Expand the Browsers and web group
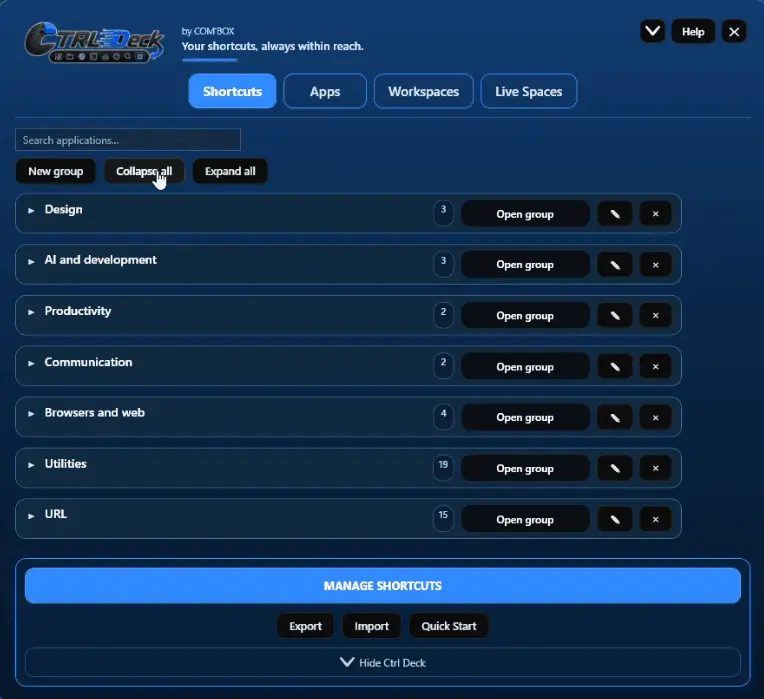 click(x=31, y=414)
